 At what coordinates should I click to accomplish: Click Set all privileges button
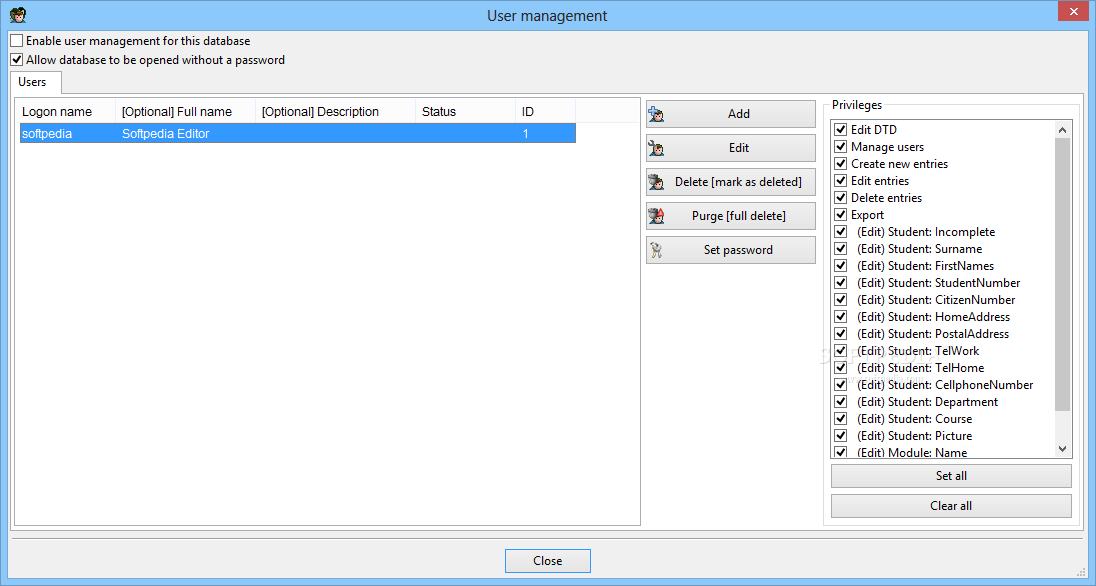[951, 476]
